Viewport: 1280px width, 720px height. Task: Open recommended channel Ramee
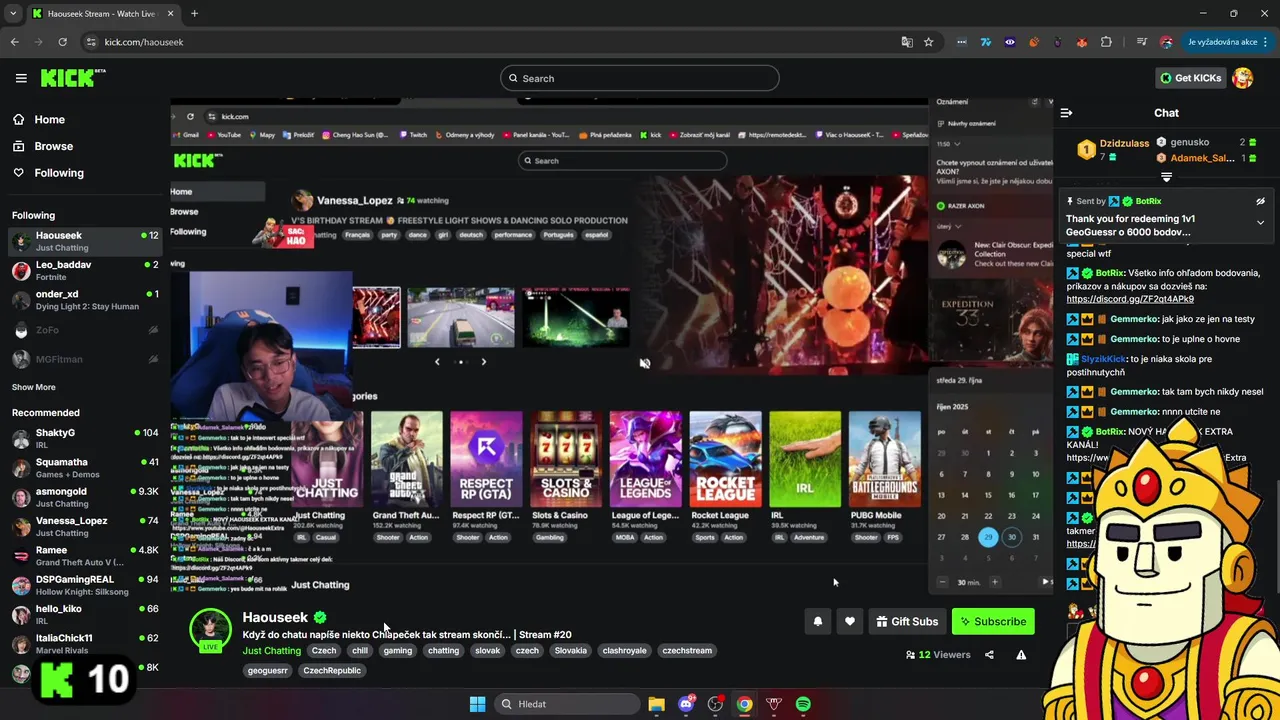[85, 556]
